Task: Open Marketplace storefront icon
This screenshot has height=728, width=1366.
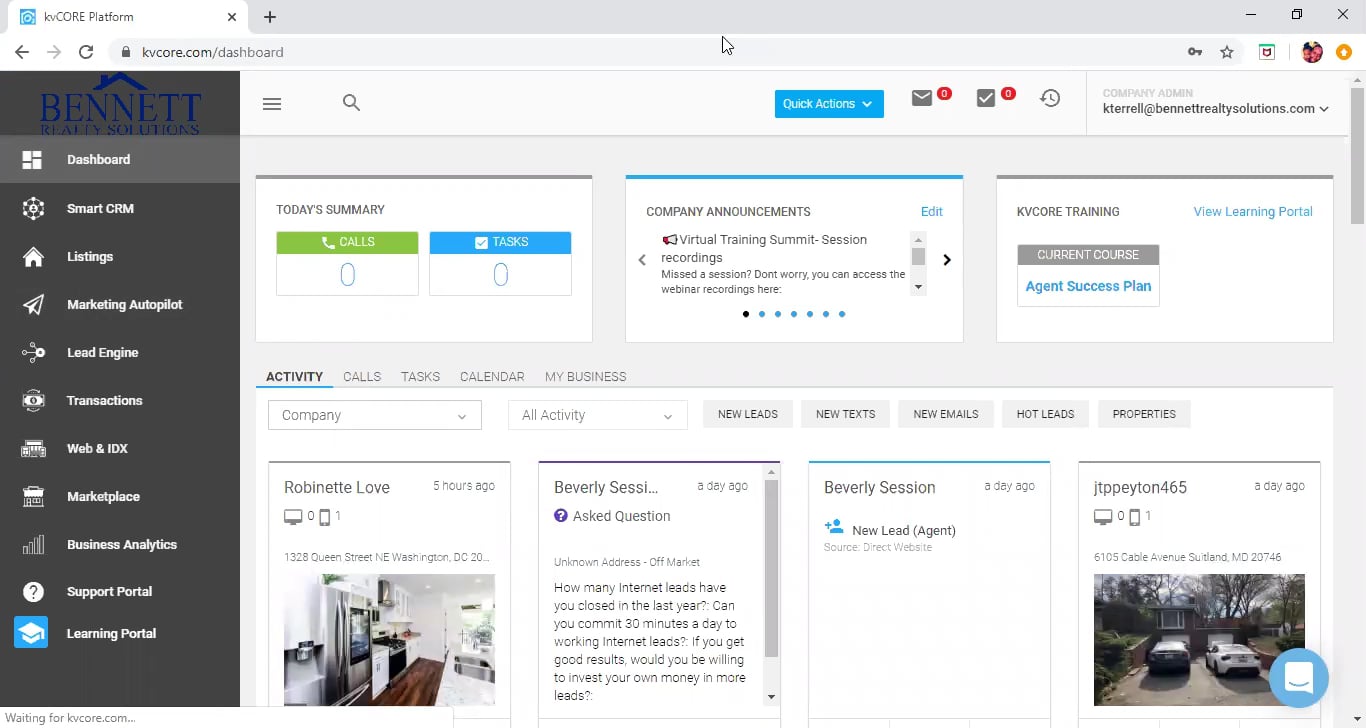Action: point(33,497)
